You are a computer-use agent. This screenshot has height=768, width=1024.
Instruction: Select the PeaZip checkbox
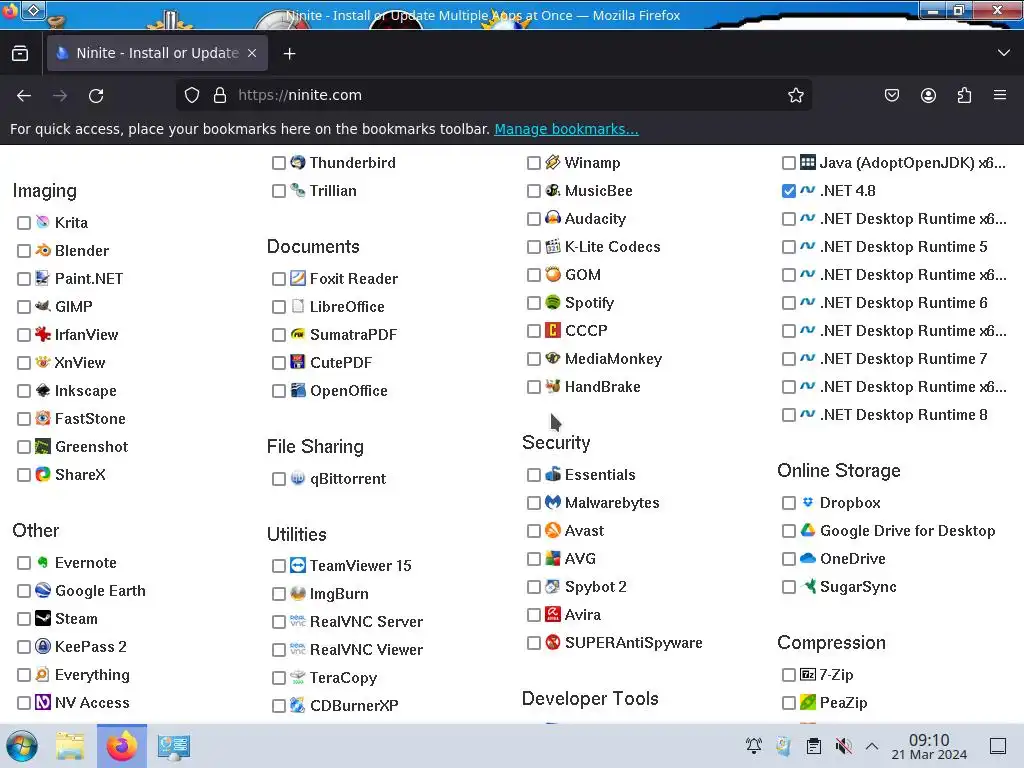788,703
